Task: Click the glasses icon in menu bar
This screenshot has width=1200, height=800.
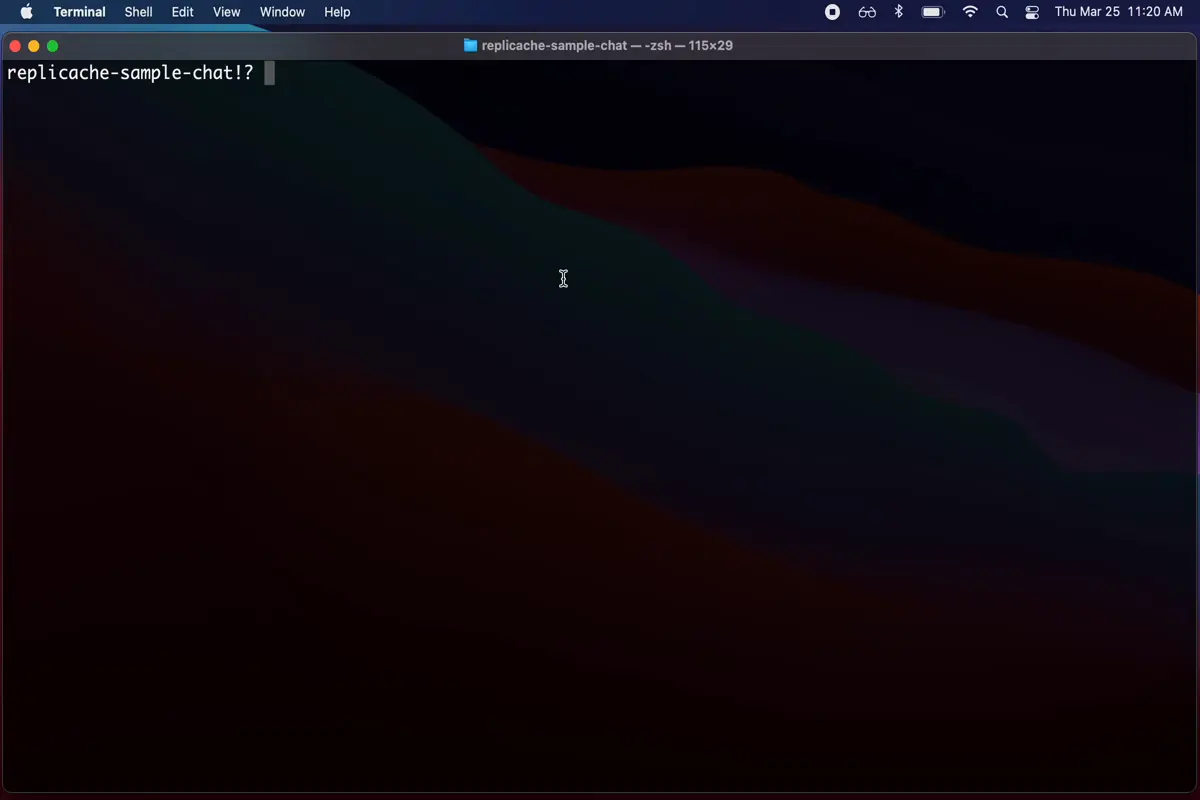Action: click(867, 12)
